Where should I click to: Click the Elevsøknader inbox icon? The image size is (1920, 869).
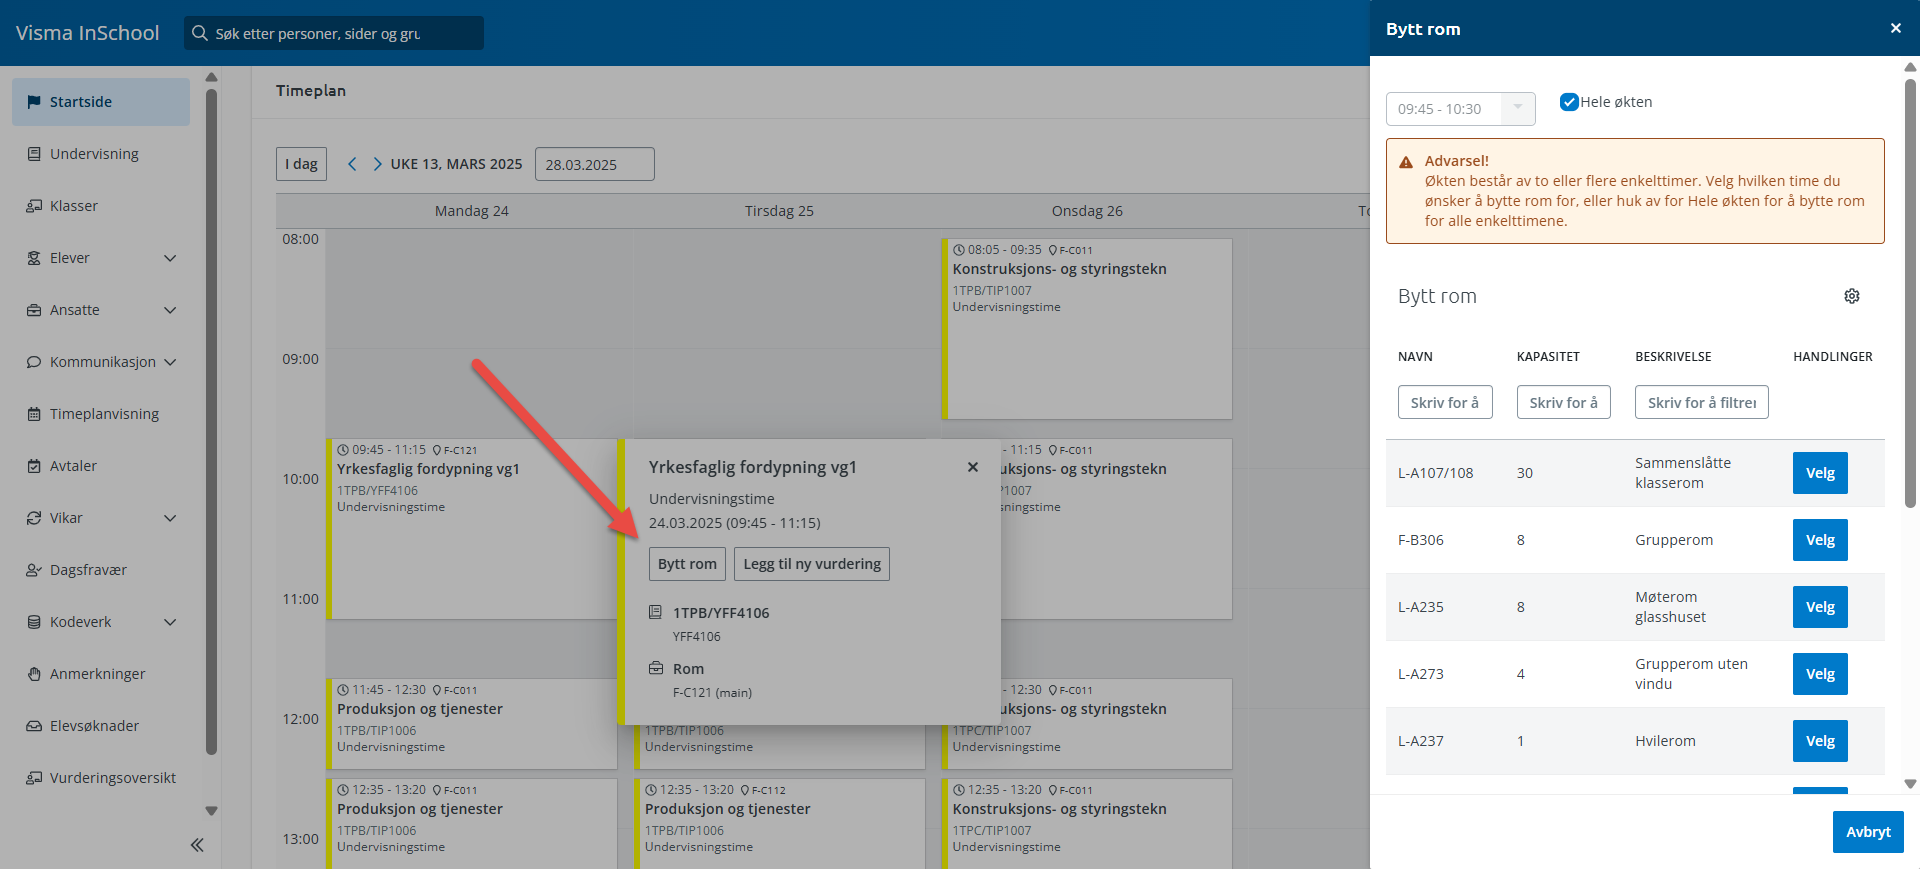34,726
